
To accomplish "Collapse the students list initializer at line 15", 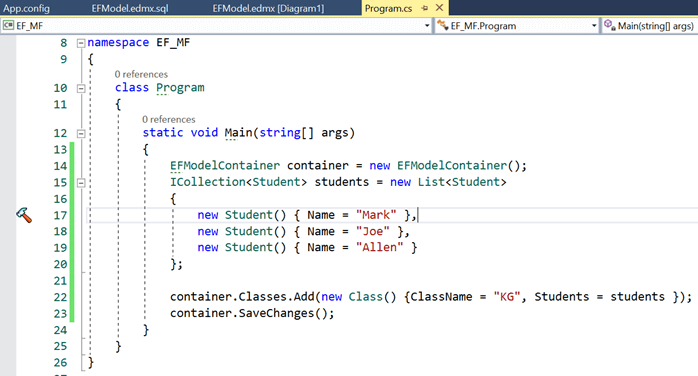I will pyautogui.click(x=81, y=183).
